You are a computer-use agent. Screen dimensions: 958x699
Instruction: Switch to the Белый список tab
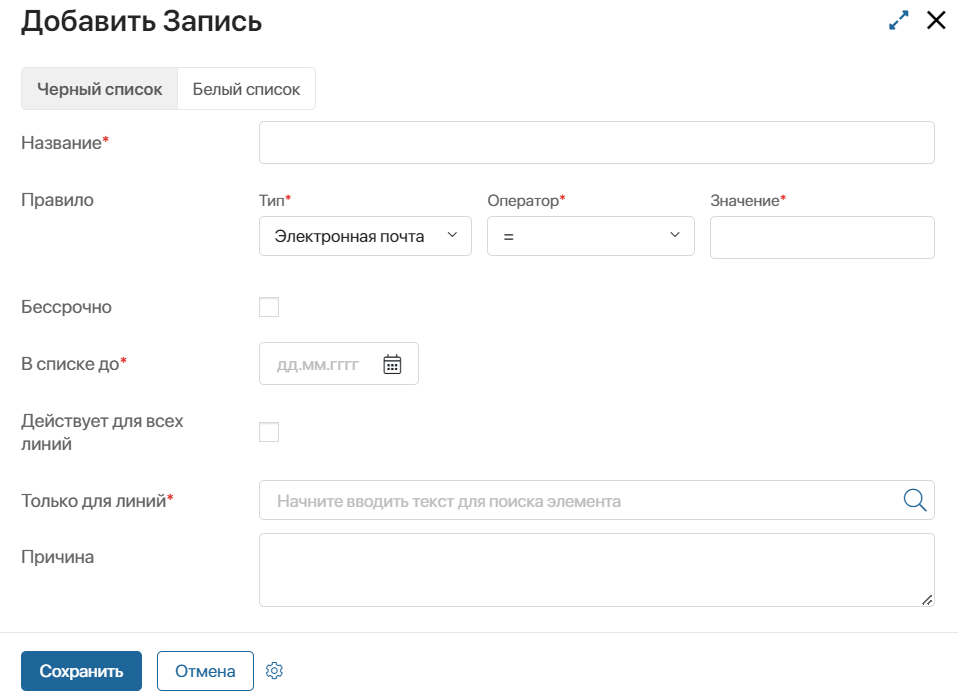coord(246,89)
